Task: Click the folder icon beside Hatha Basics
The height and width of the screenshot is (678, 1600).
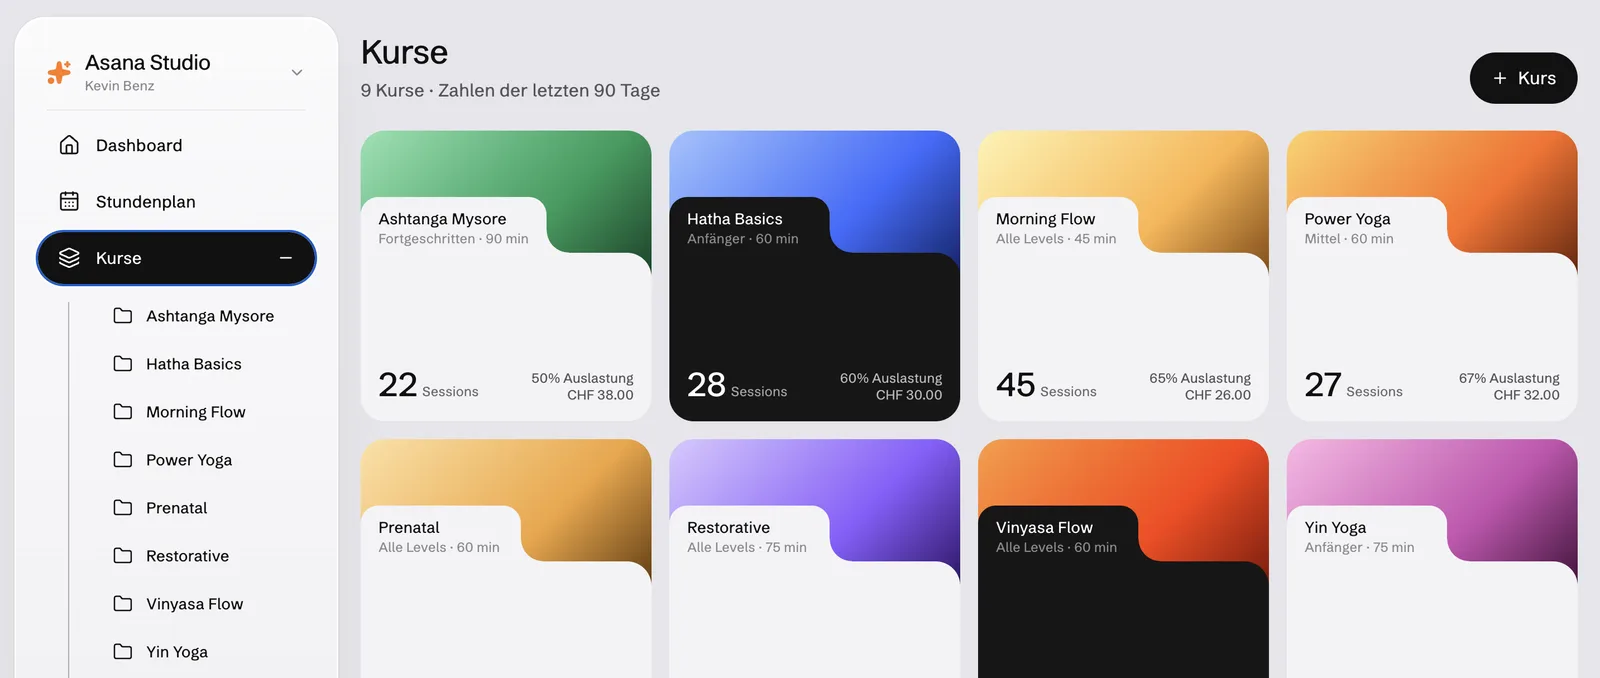Action: pyautogui.click(x=123, y=364)
